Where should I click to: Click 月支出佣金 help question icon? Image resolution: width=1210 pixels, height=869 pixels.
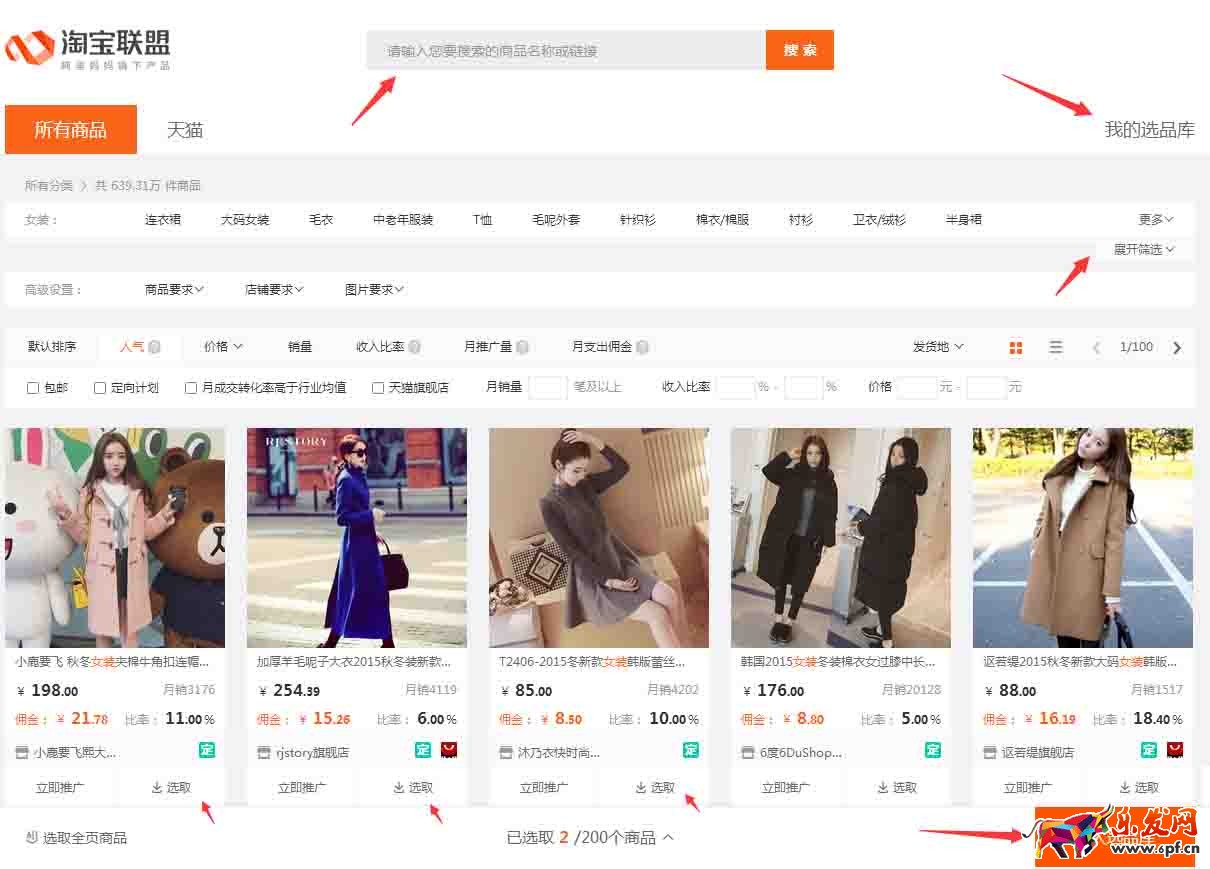tap(642, 347)
